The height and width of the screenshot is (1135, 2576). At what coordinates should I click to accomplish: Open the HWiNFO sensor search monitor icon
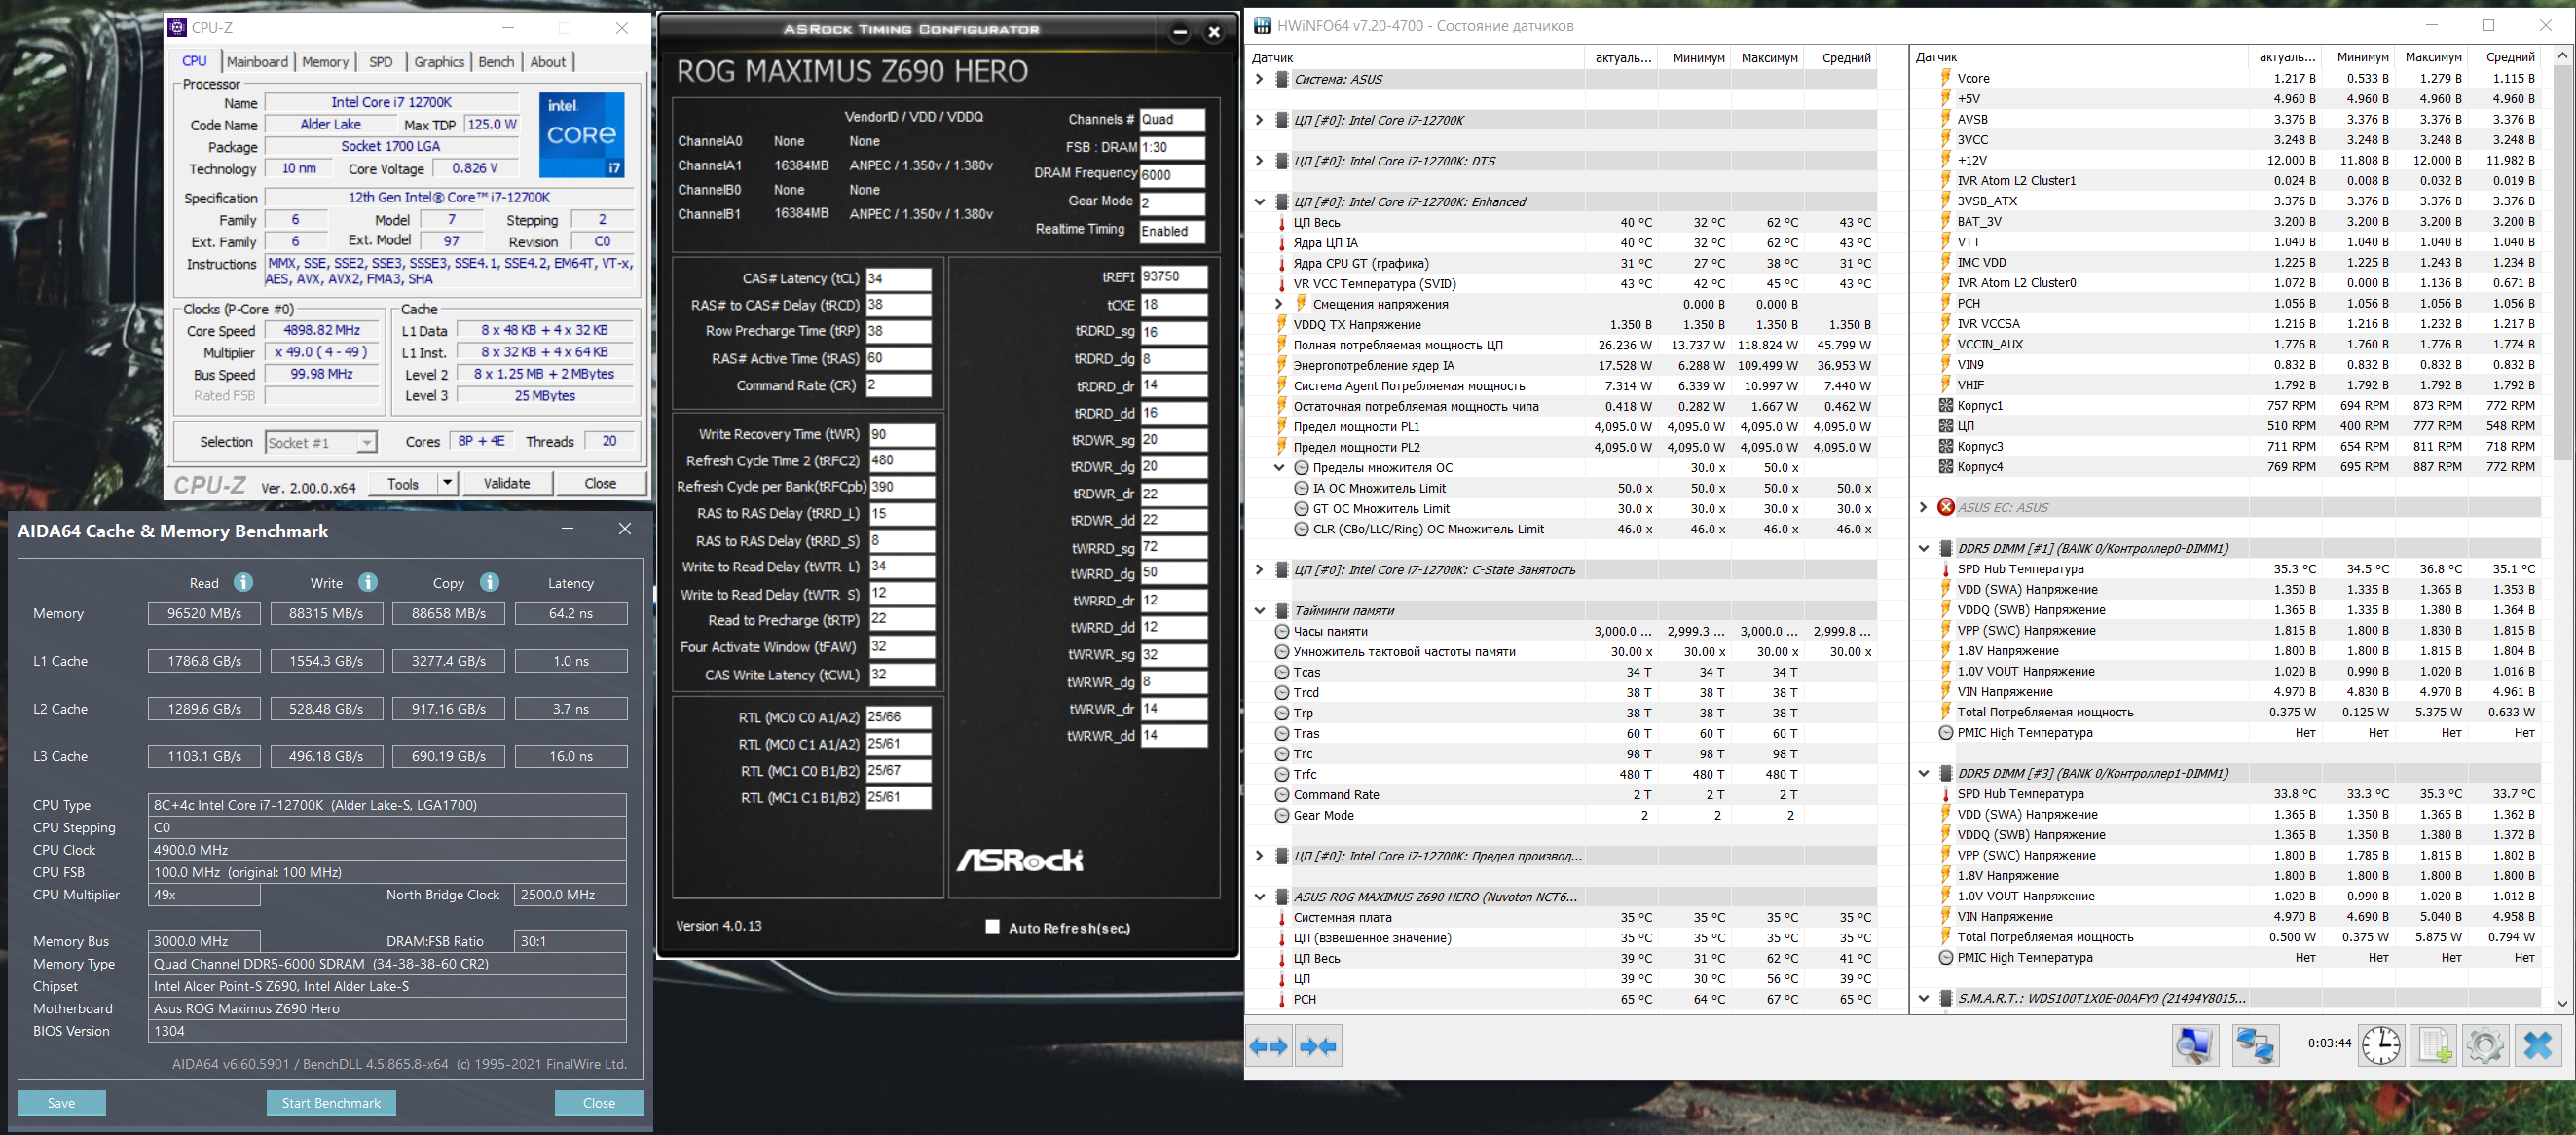[x=2194, y=1046]
